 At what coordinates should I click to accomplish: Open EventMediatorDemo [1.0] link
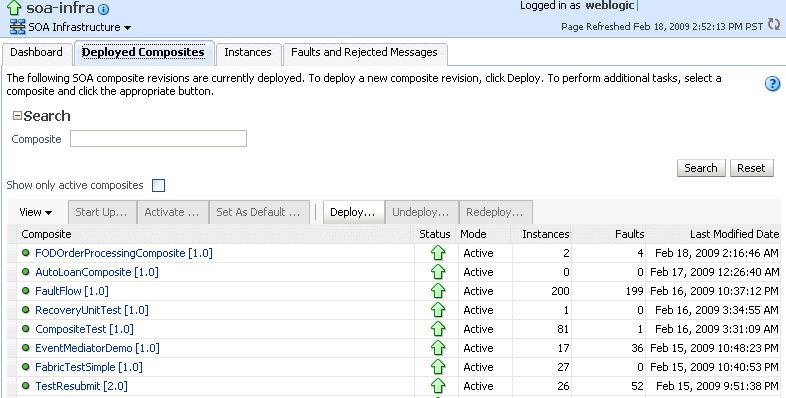tap(97, 348)
